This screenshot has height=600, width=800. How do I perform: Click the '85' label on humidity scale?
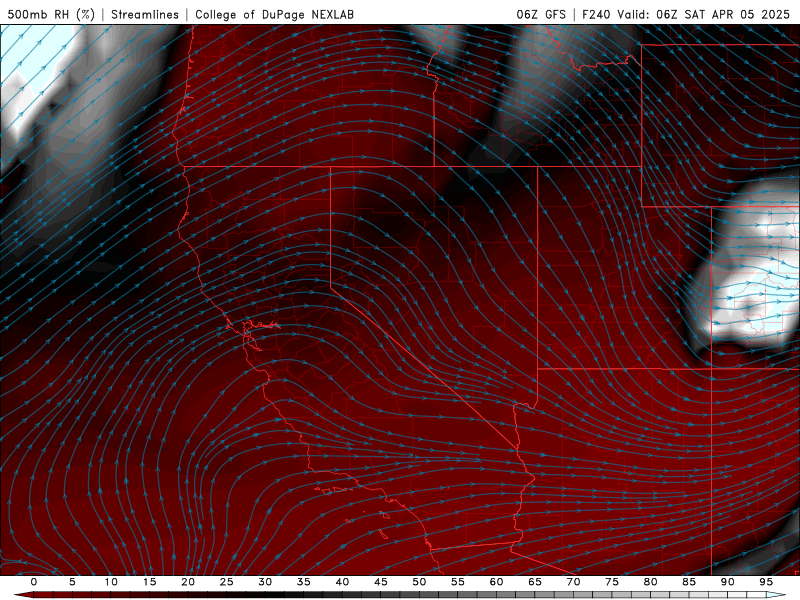[x=689, y=582]
